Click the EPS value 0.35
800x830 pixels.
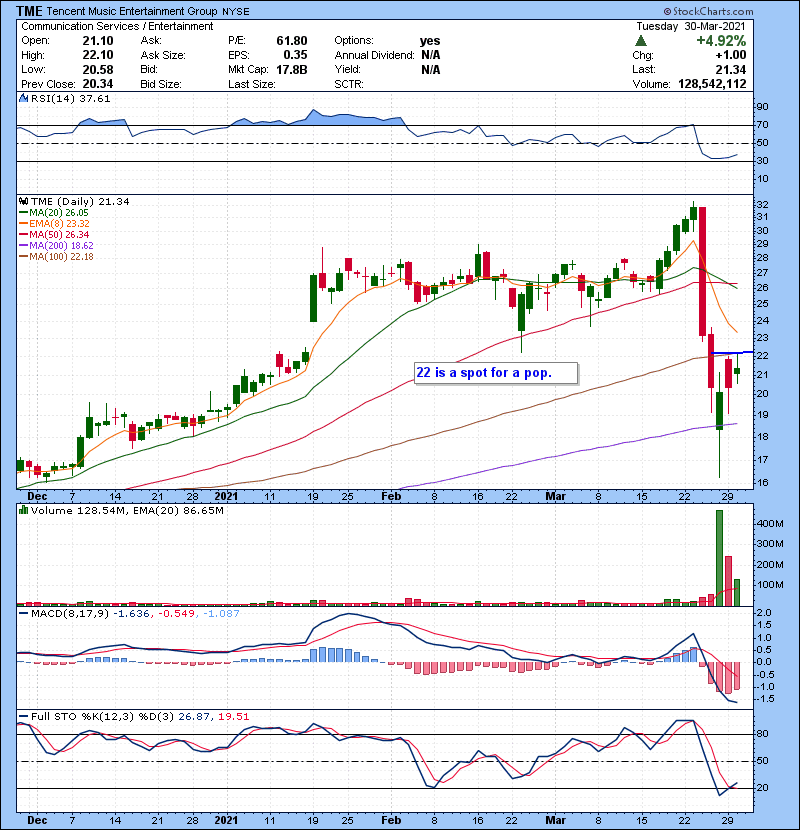click(x=295, y=55)
